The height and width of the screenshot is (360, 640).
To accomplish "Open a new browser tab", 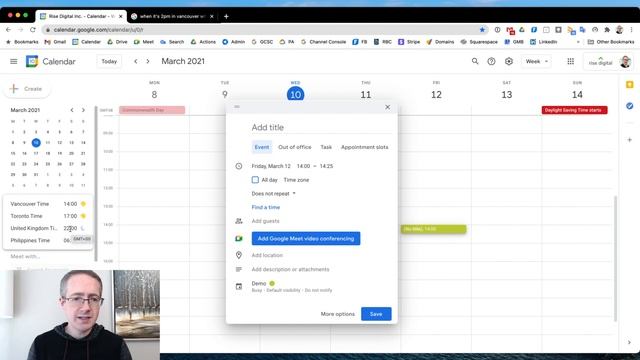I will [226, 16].
